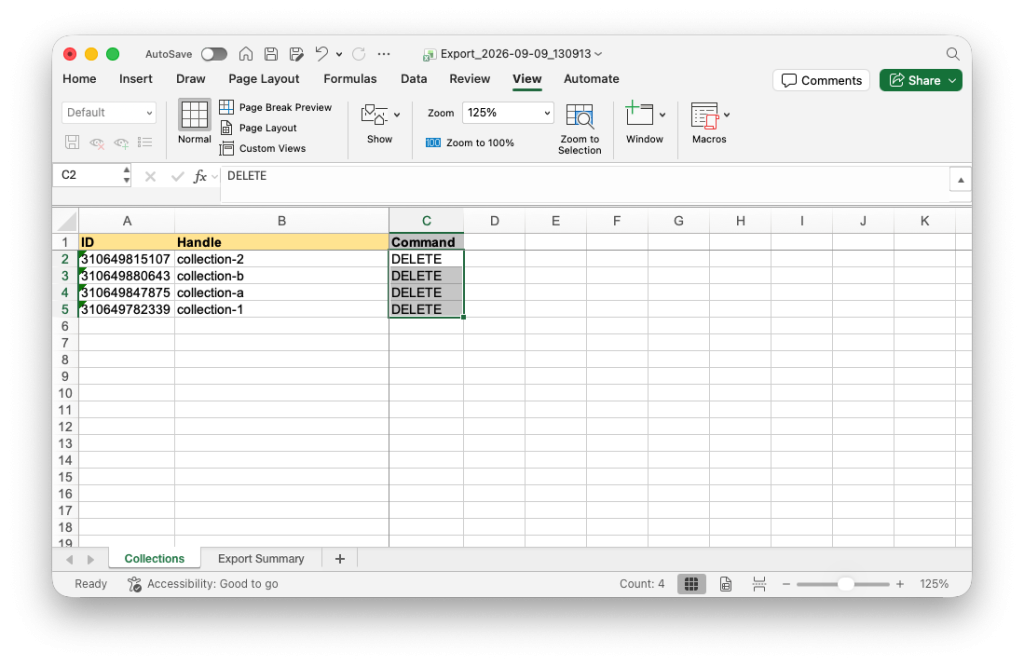This screenshot has width=1024, height=666.
Task: Click the Save As icon with pencil
Action: point(296,54)
